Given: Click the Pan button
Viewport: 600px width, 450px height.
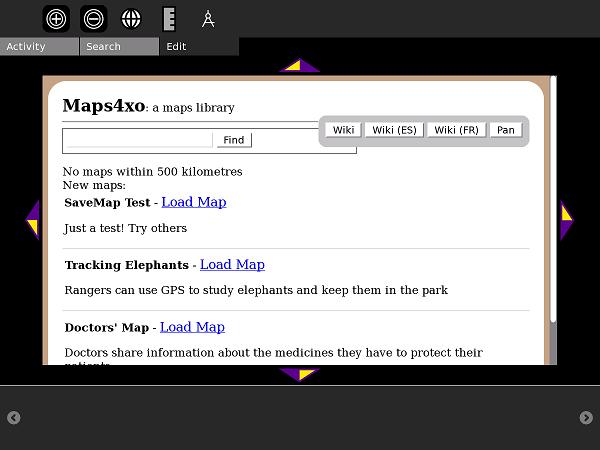Looking at the screenshot, I should tap(506, 130).
